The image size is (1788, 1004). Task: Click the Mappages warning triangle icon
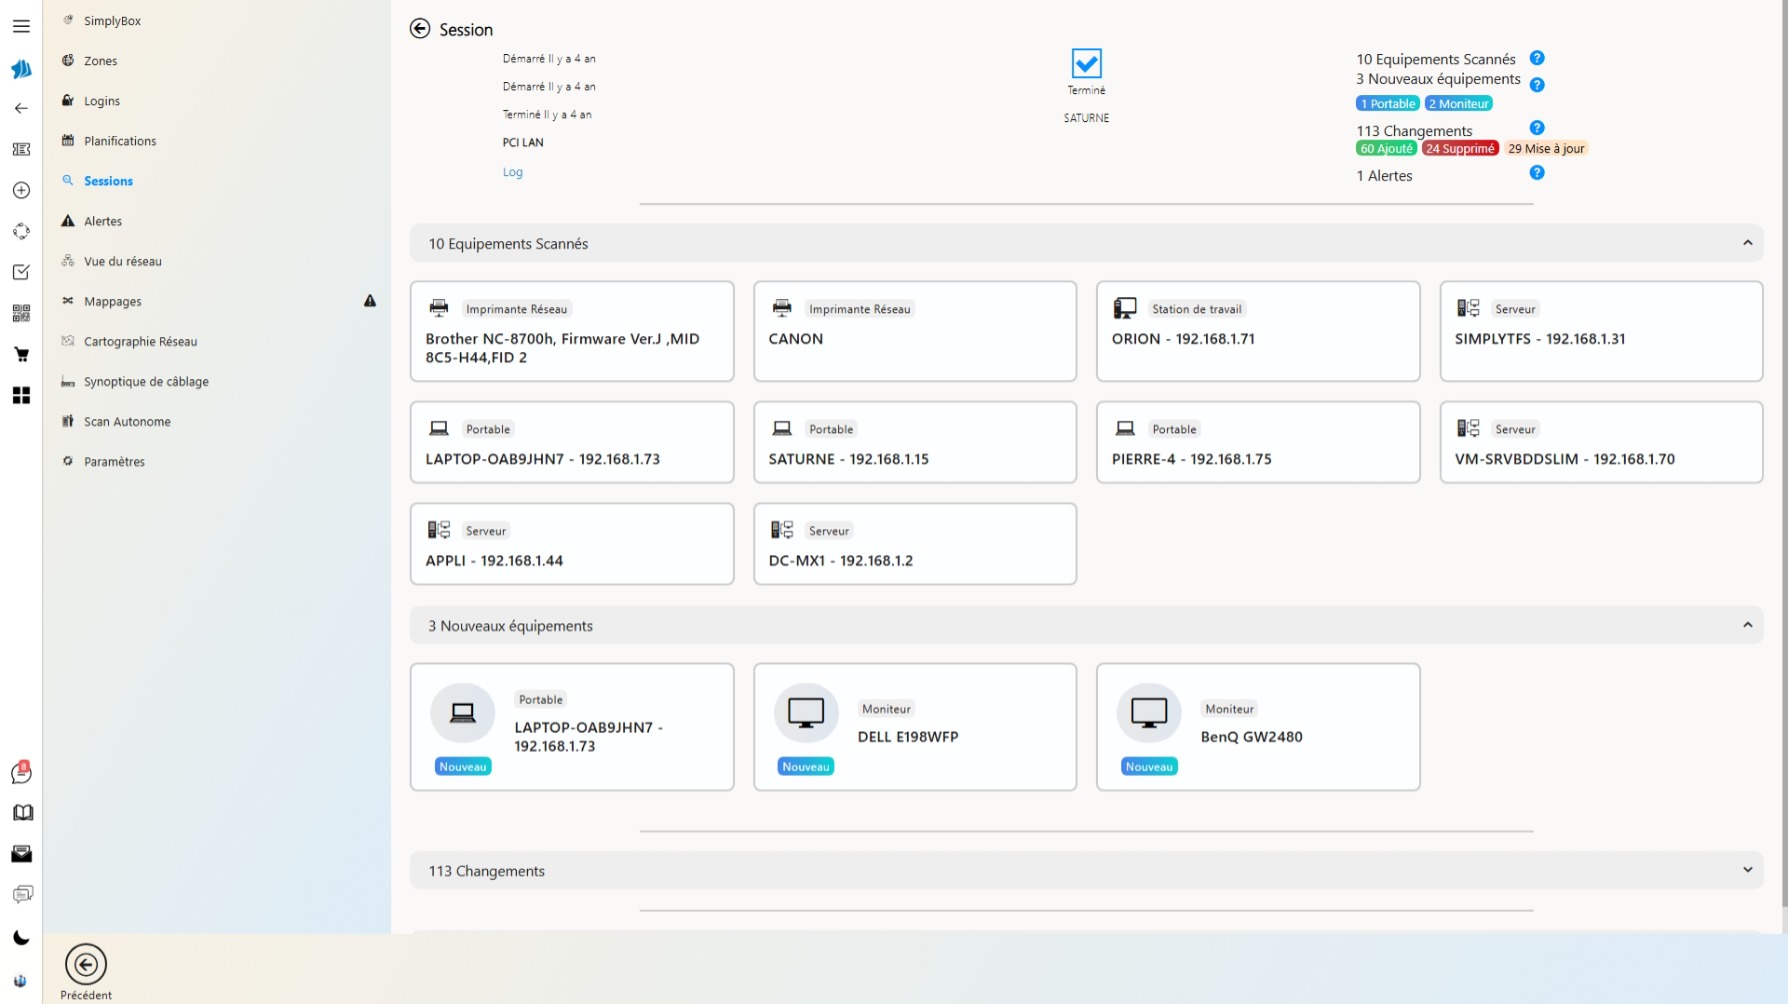tap(370, 301)
